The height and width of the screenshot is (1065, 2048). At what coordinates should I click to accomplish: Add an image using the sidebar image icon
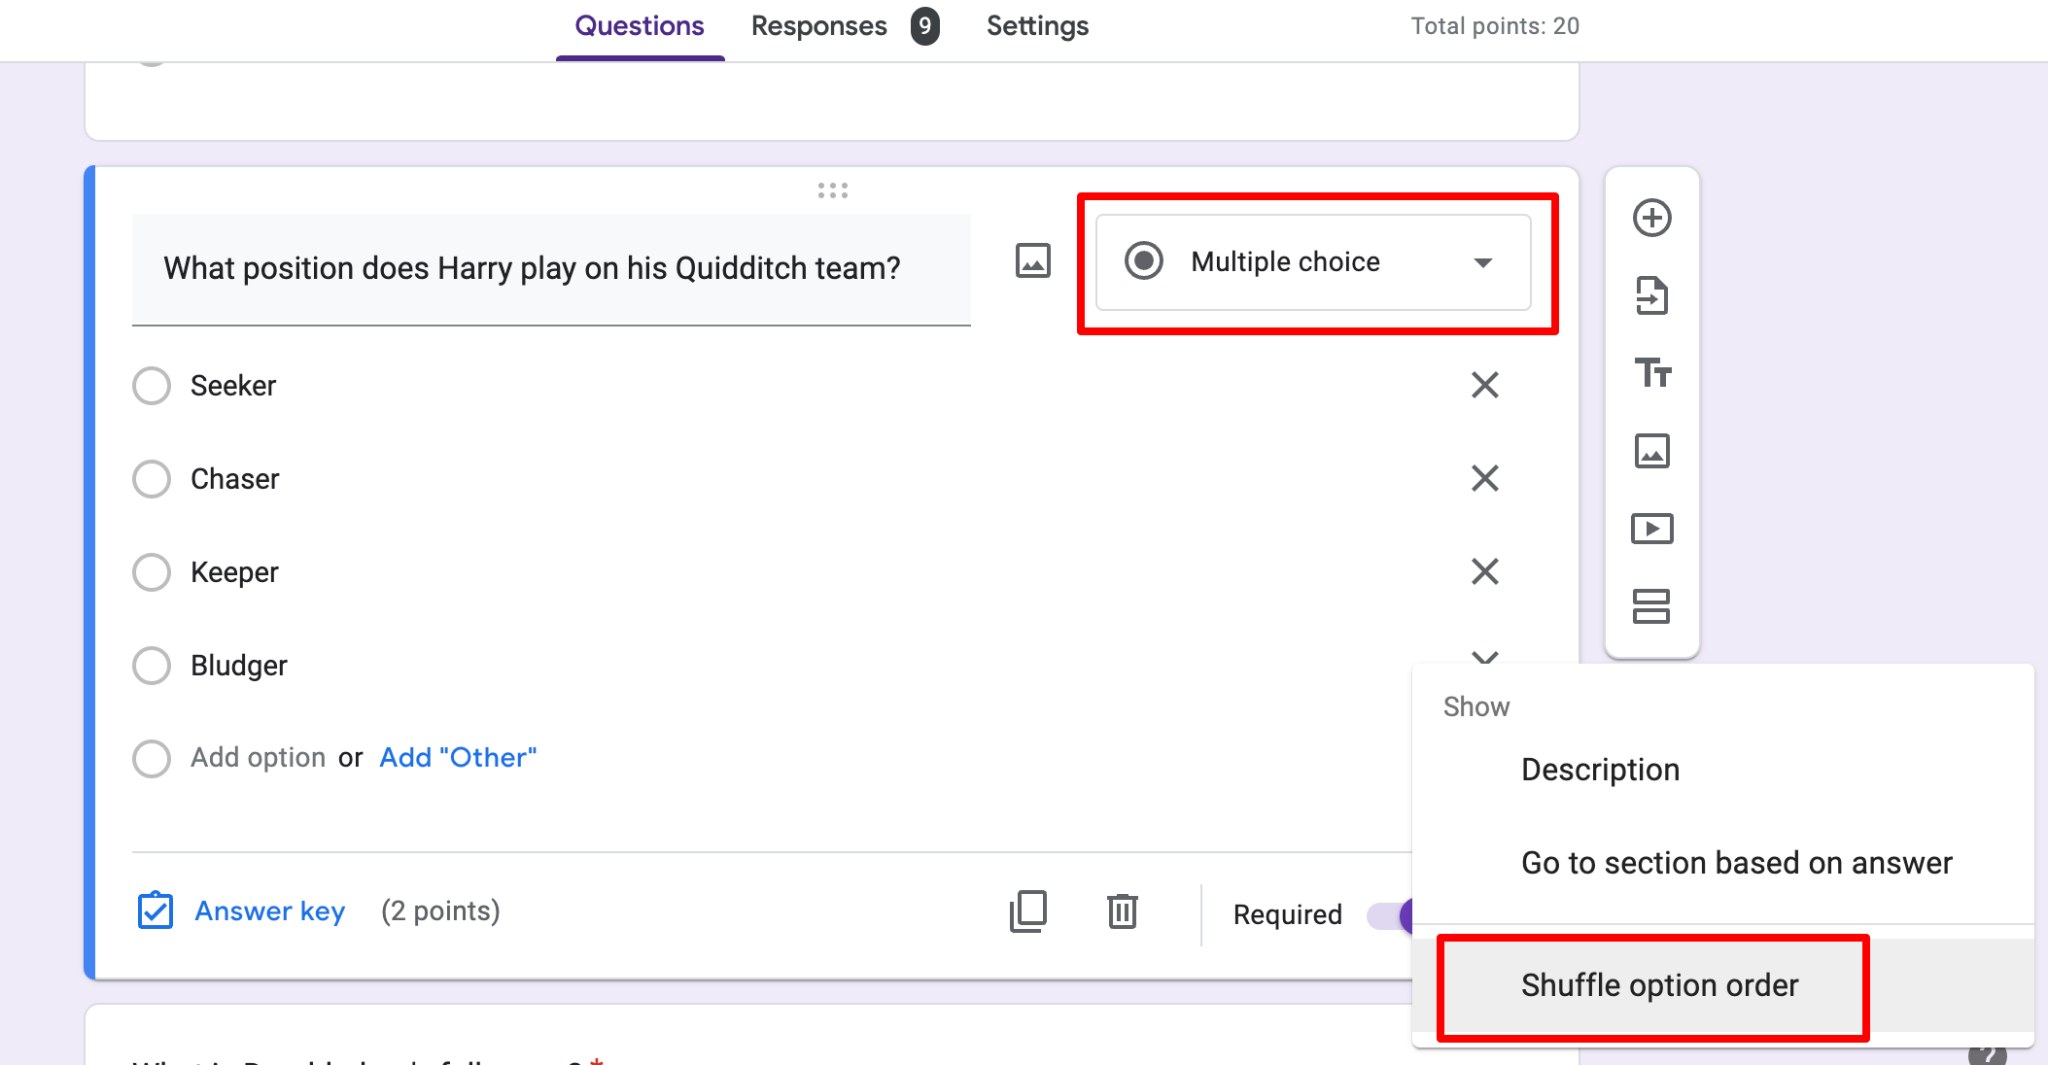[x=1652, y=451]
